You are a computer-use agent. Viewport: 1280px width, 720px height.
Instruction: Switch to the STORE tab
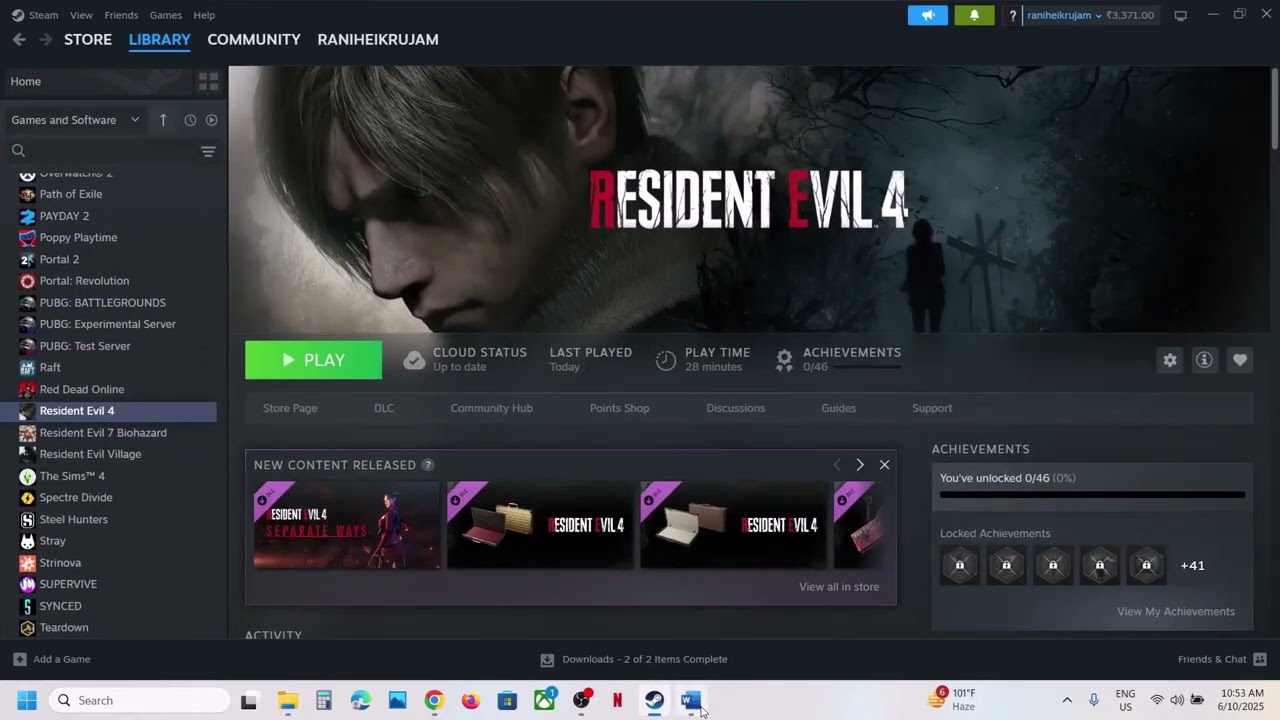click(x=88, y=39)
